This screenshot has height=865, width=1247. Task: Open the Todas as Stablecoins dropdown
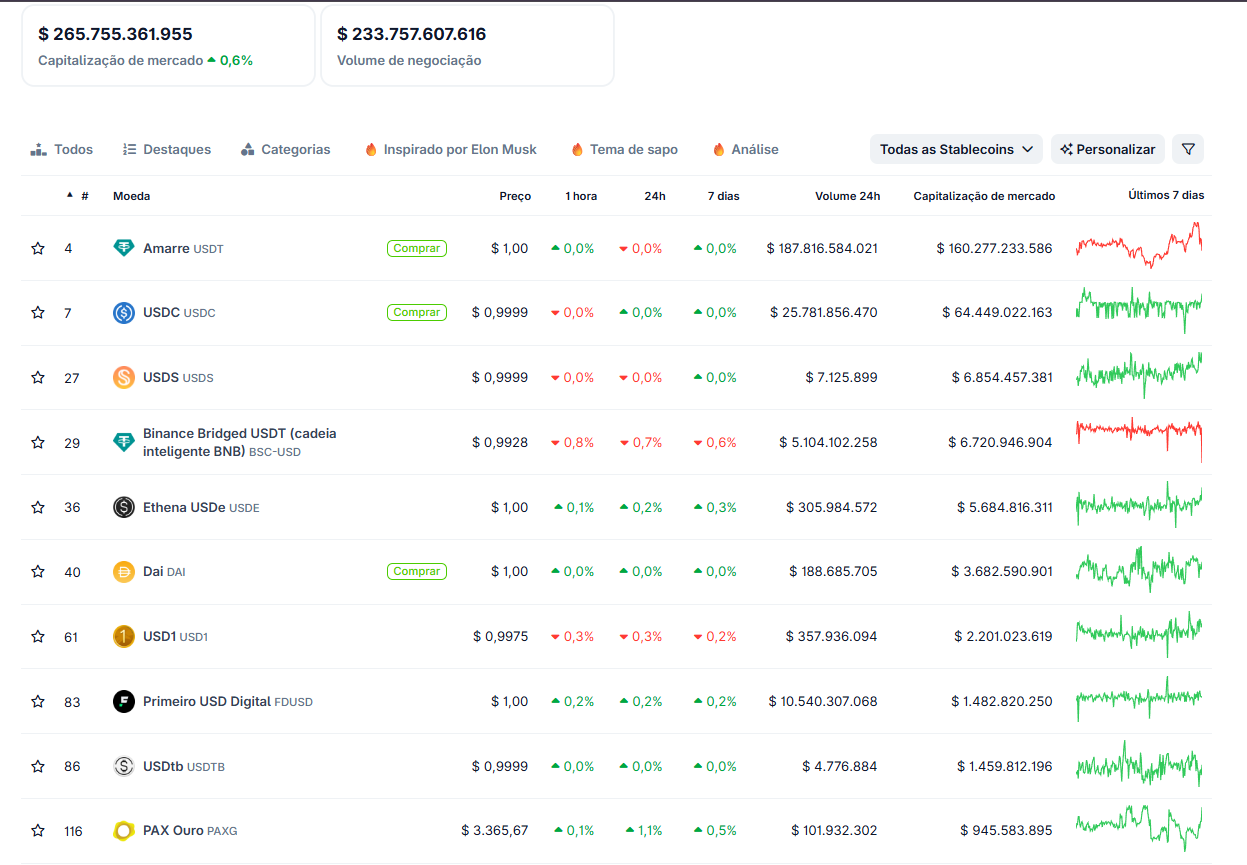pos(956,149)
